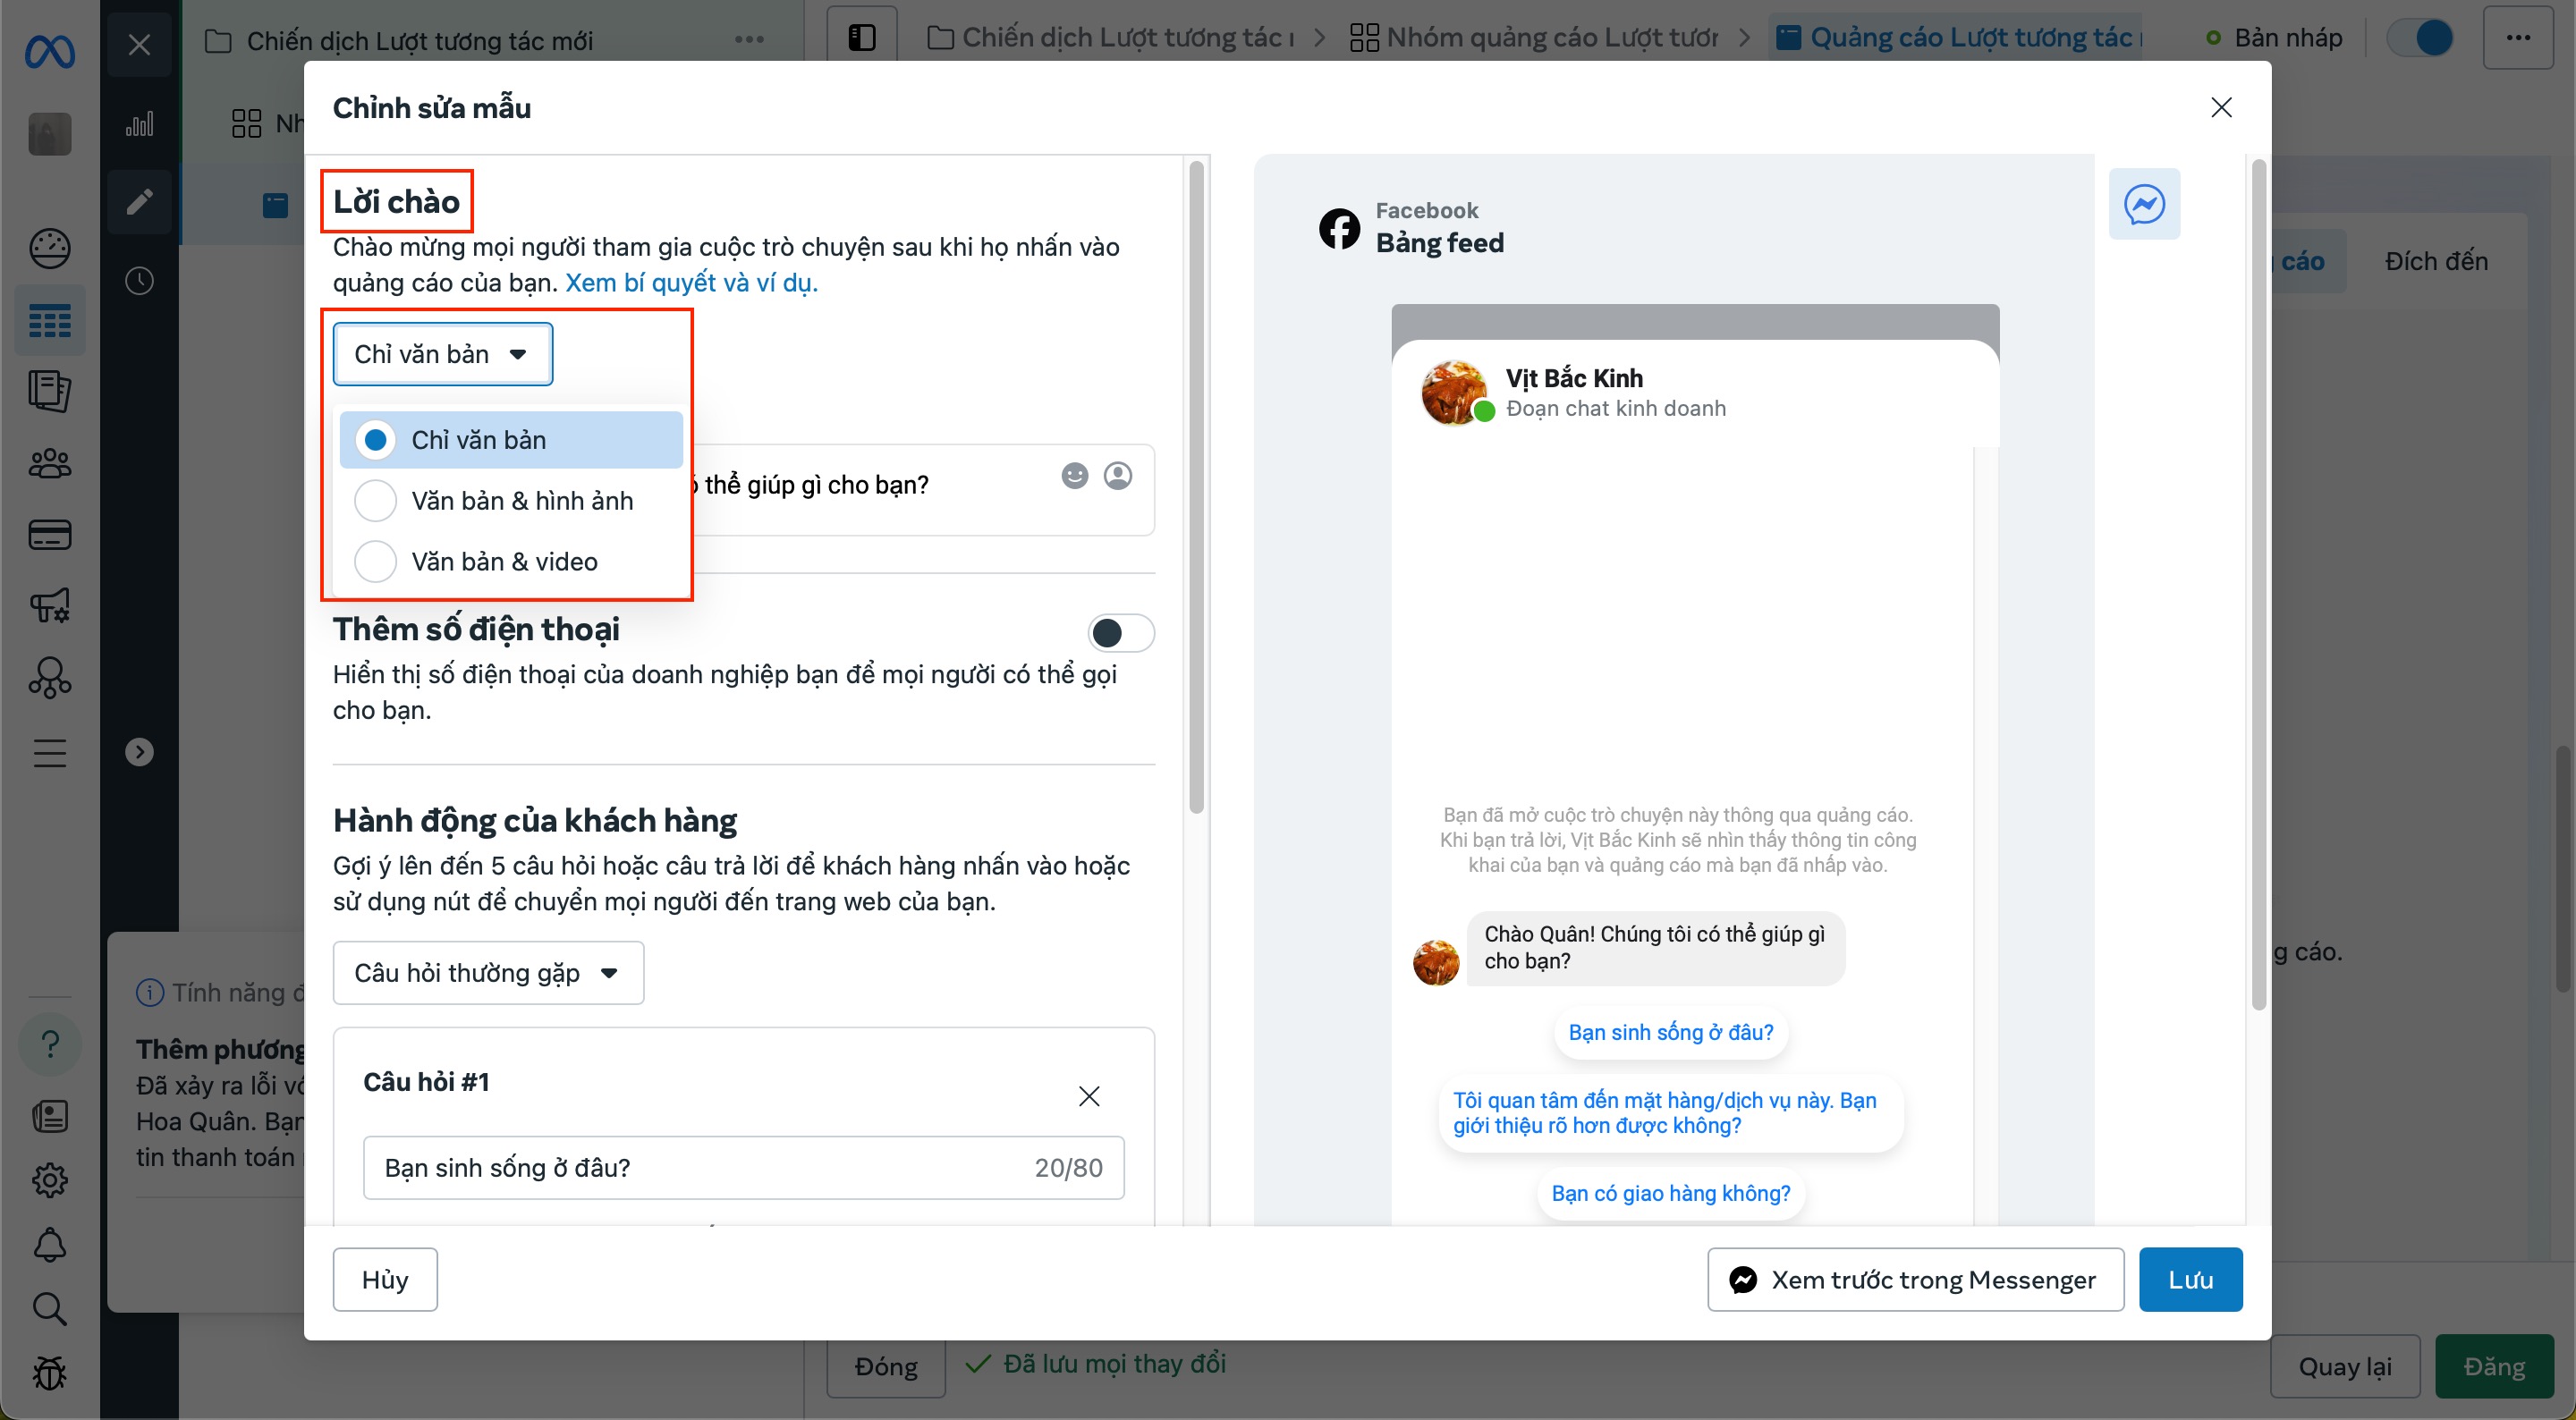Click the Messenger preview icon
Image resolution: width=2576 pixels, height=1420 pixels.
point(2144,204)
